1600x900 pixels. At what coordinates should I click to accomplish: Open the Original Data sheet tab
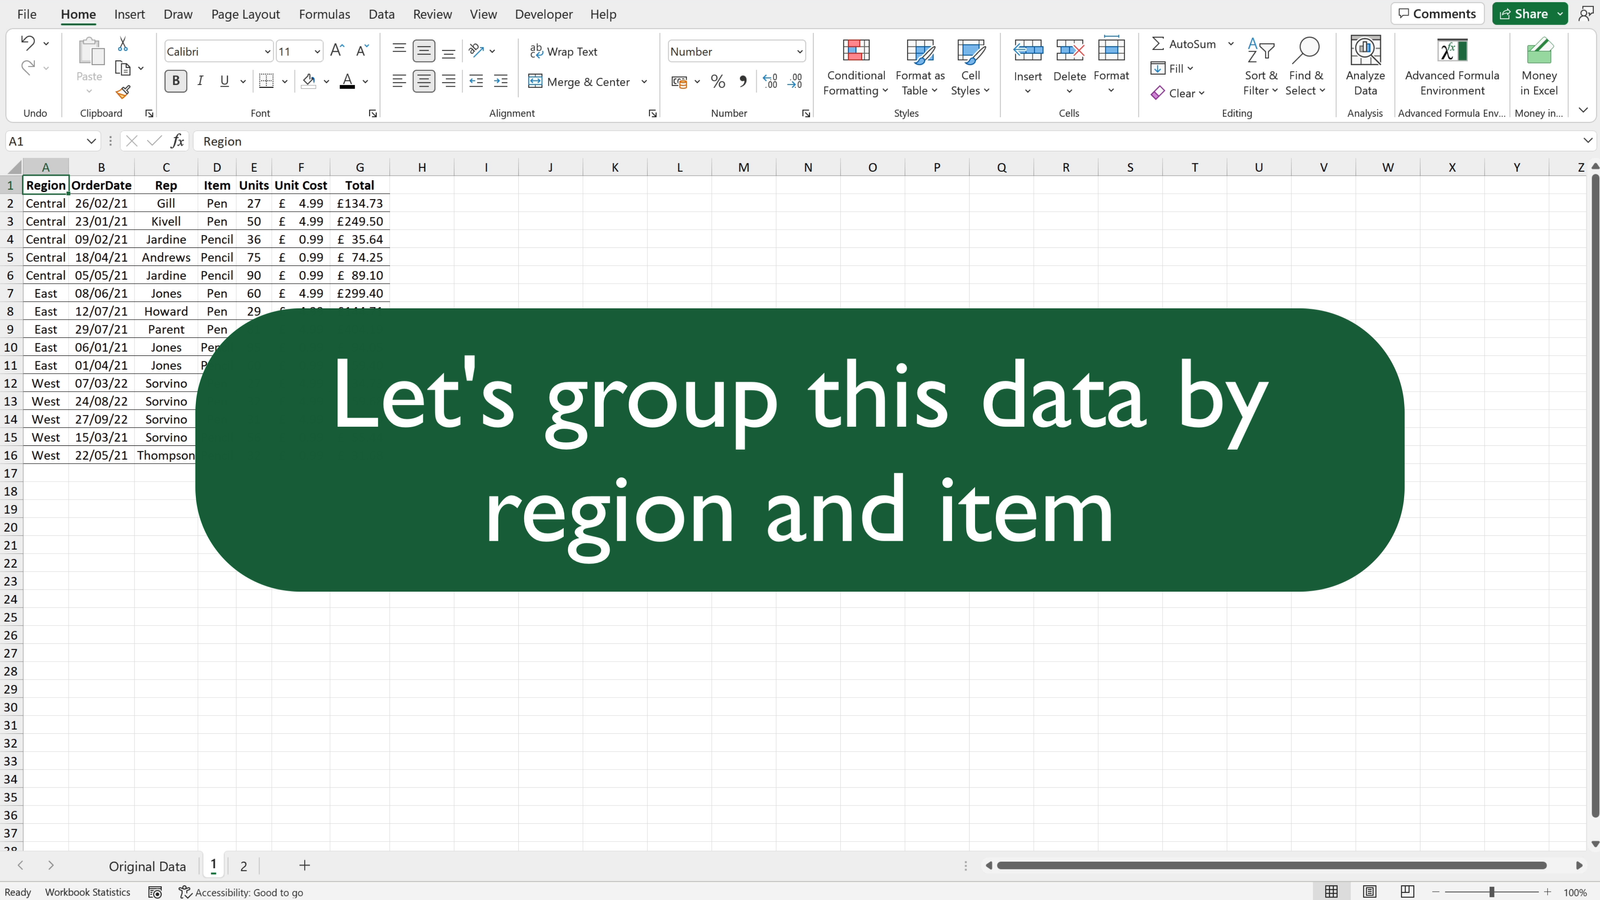pyautogui.click(x=147, y=866)
